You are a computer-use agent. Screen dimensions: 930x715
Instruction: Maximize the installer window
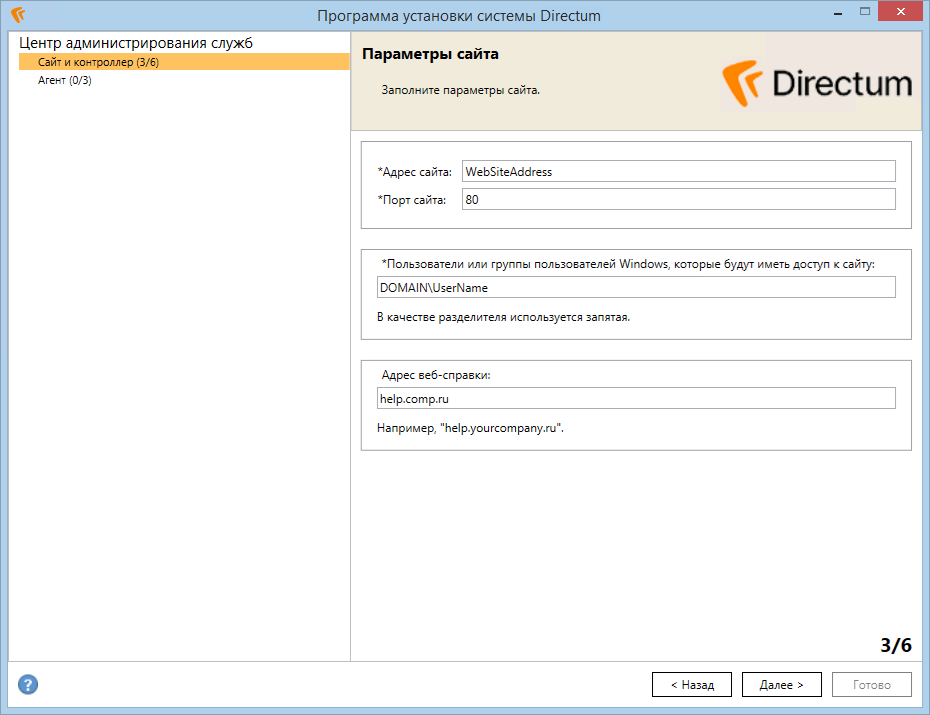pyautogui.click(x=865, y=12)
